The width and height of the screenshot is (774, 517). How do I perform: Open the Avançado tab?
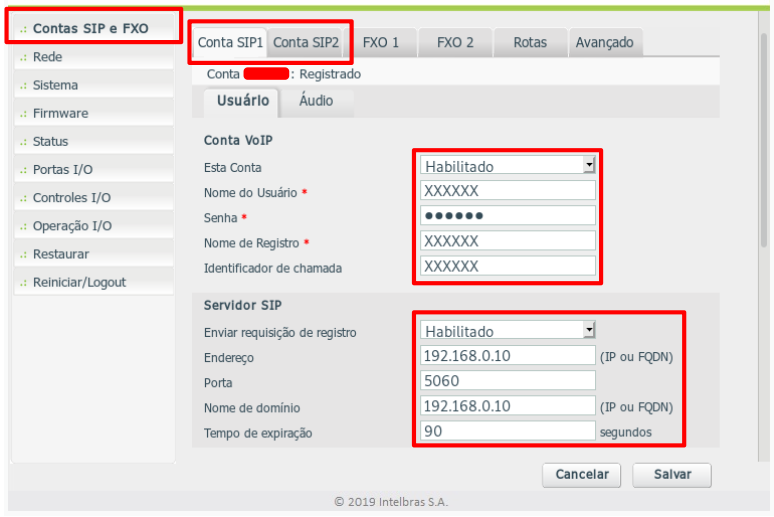click(x=604, y=42)
